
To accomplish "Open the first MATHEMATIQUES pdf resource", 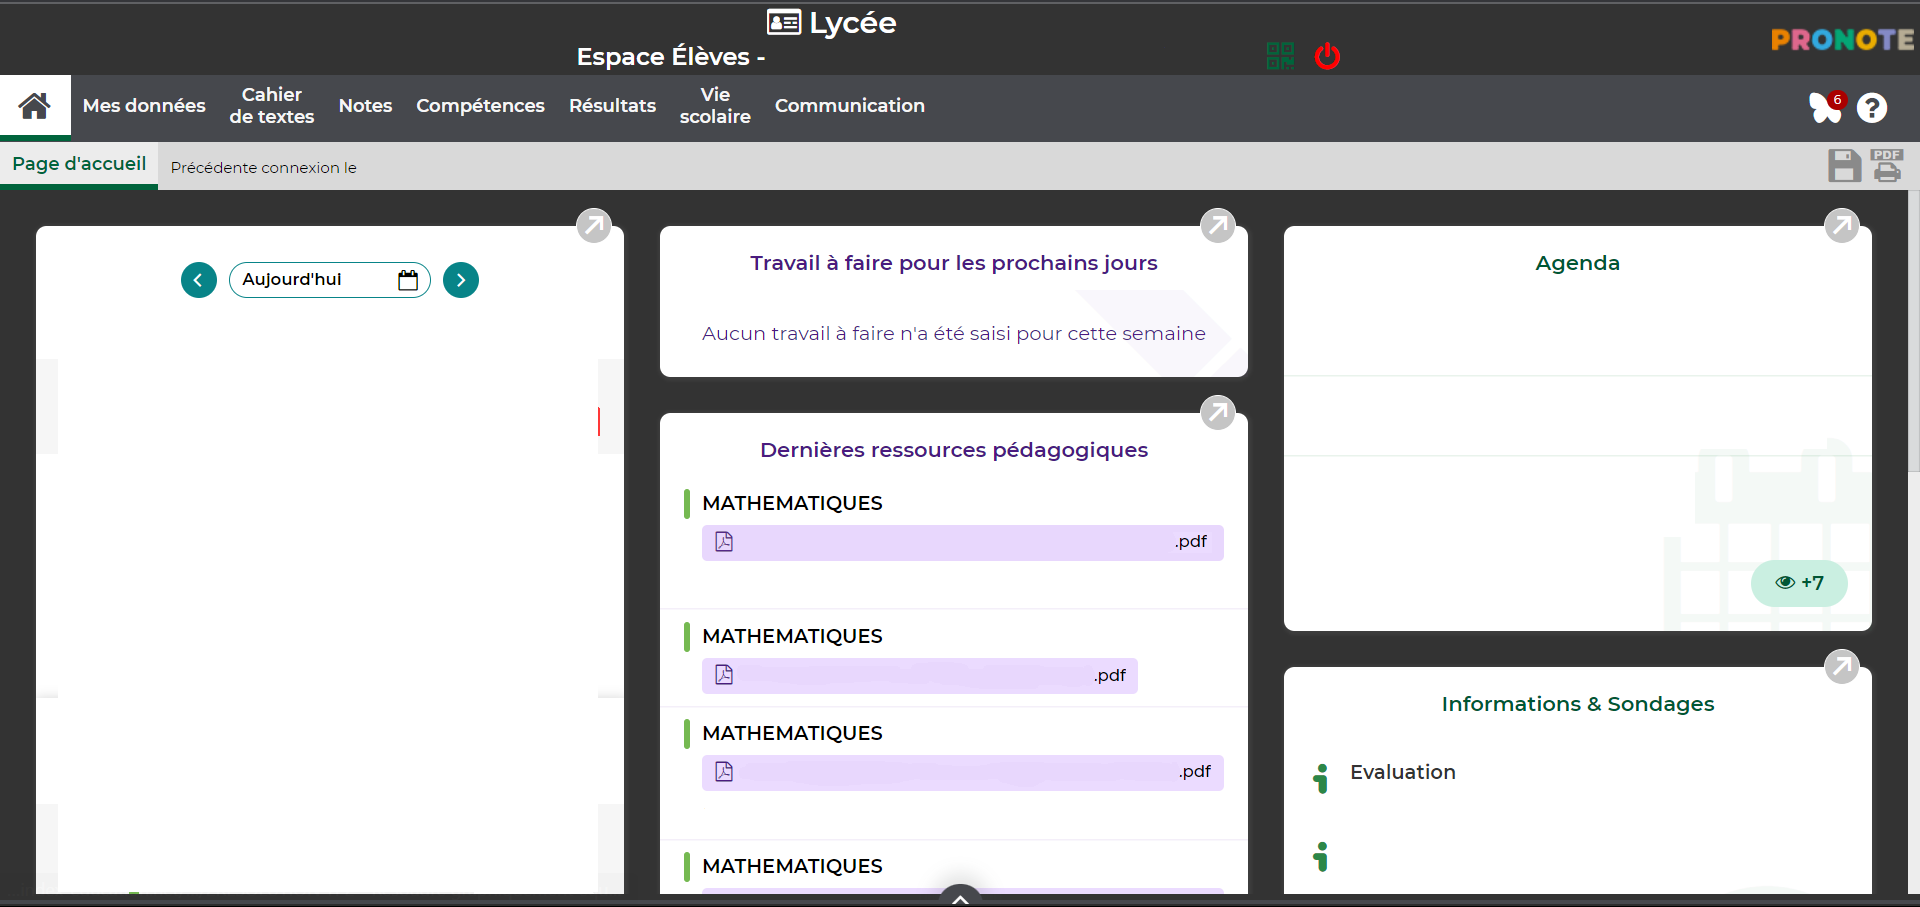I will tap(962, 543).
